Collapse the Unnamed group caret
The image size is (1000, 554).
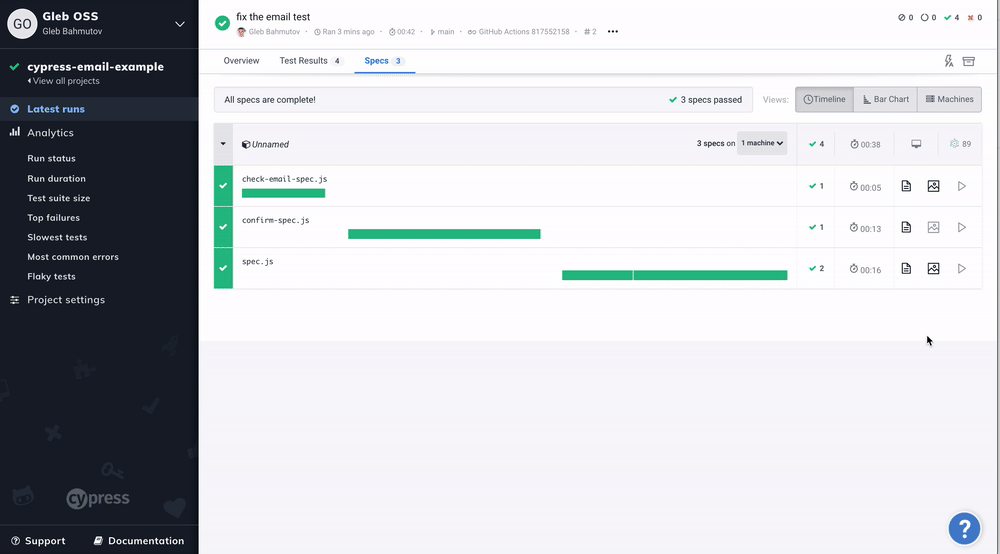click(223, 144)
